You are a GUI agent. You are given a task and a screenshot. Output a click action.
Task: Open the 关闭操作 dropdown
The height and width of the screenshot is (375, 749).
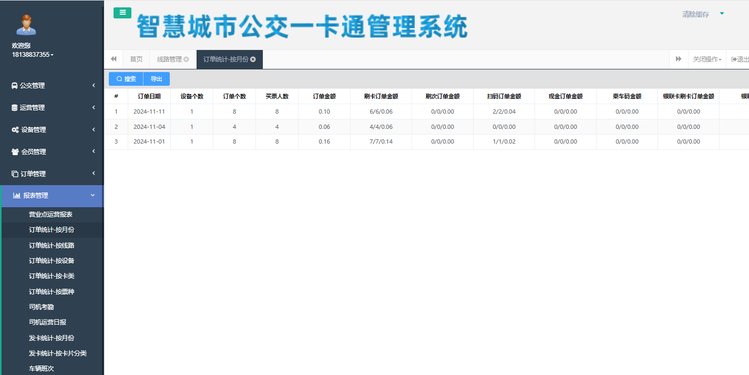[x=707, y=59]
